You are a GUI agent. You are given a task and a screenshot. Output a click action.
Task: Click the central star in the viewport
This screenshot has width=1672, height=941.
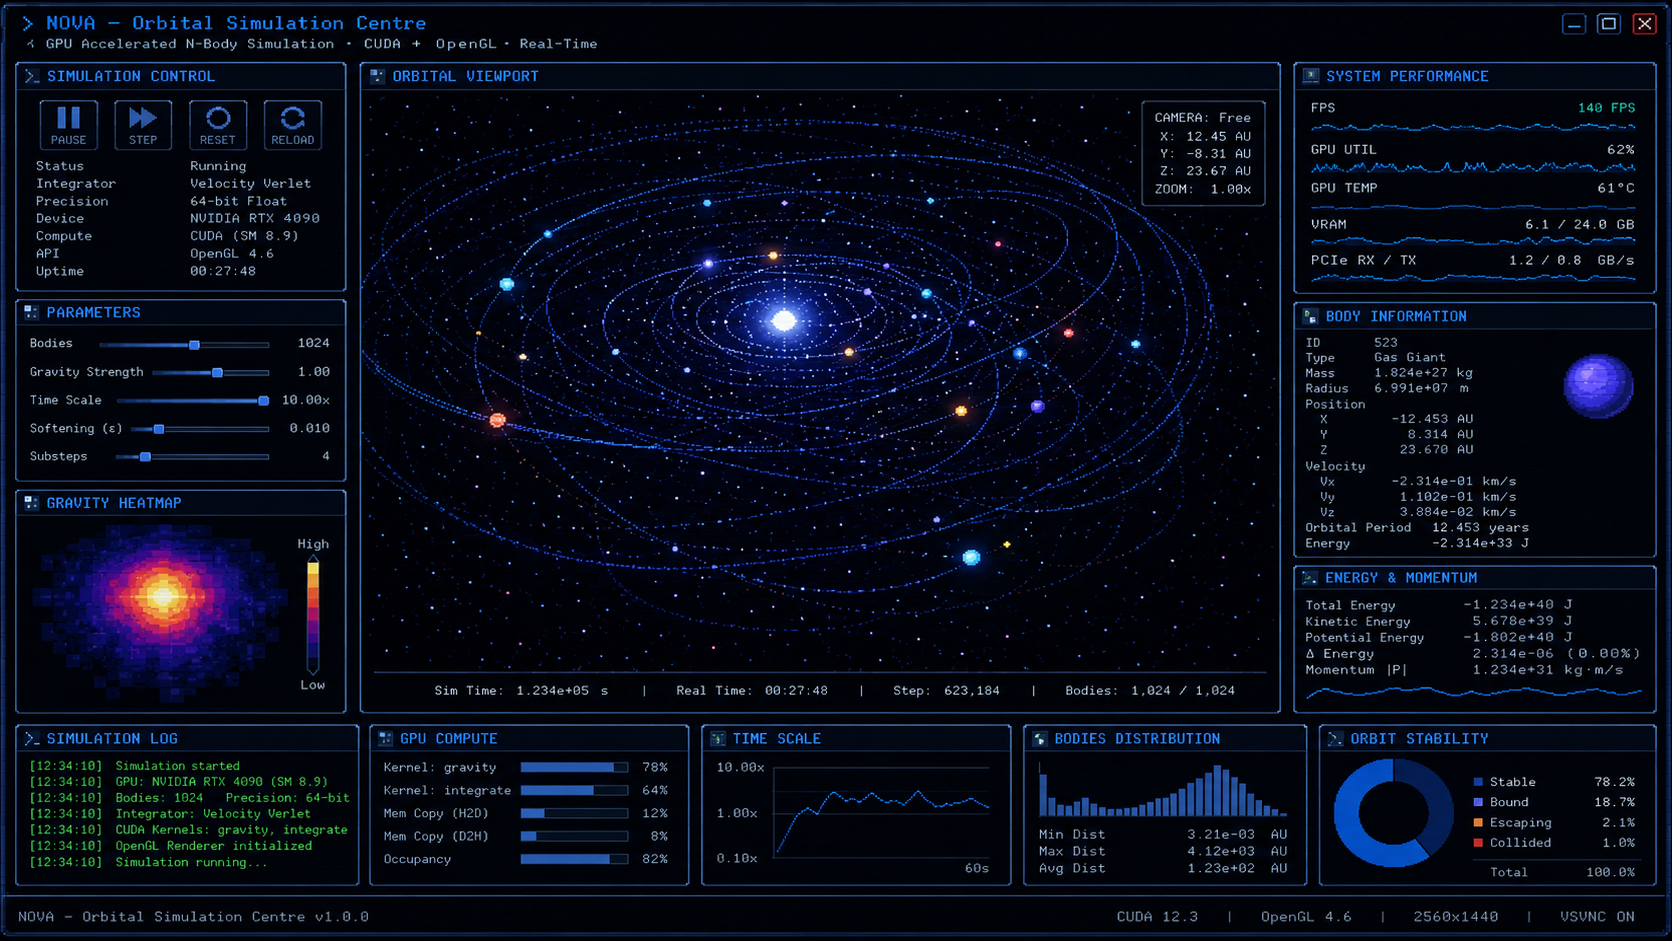[784, 321]
